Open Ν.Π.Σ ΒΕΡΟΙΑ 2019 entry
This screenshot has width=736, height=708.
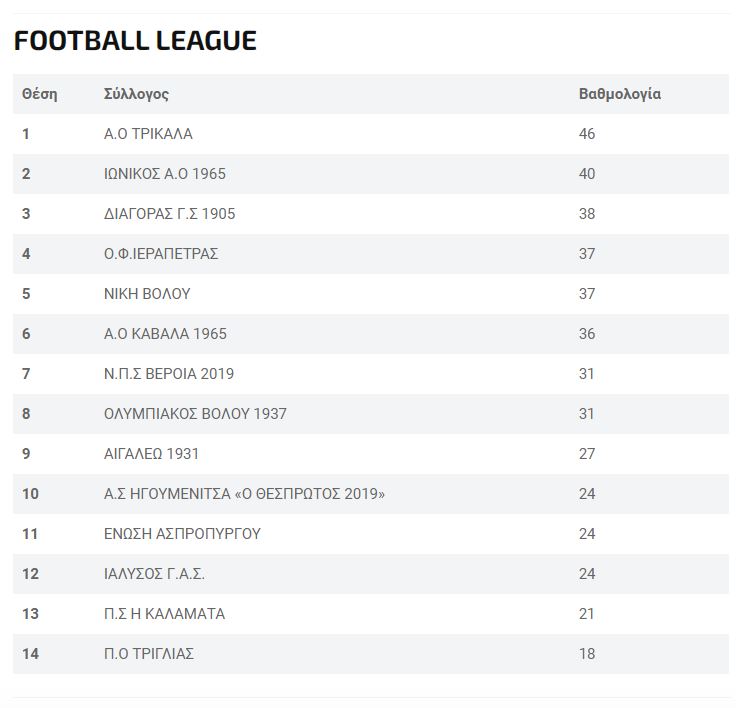tap(169, 374)
